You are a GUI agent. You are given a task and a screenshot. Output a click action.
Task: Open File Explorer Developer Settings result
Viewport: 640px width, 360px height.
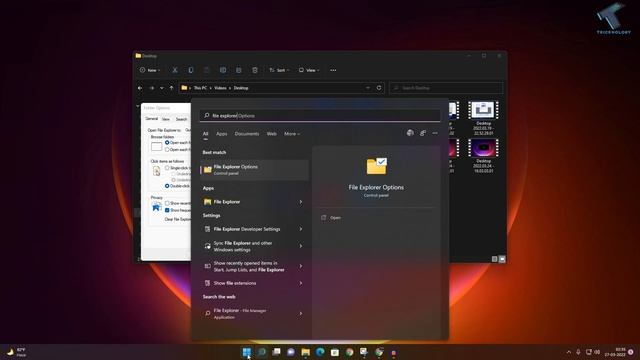[250, 229]
